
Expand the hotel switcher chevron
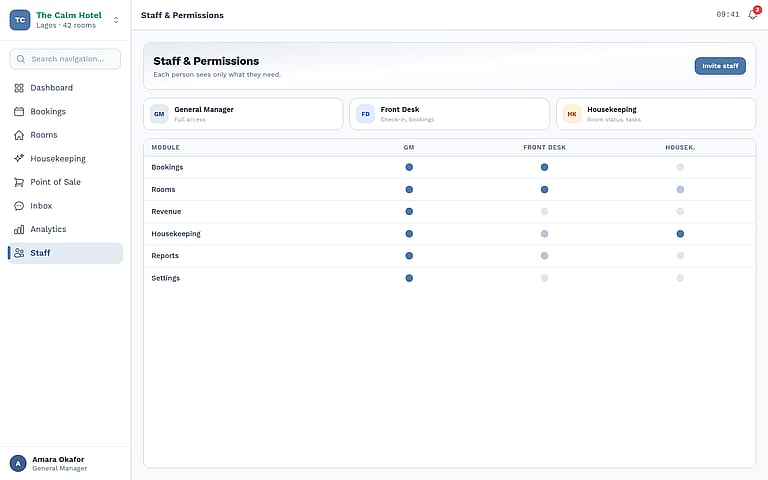coord(116,20)
